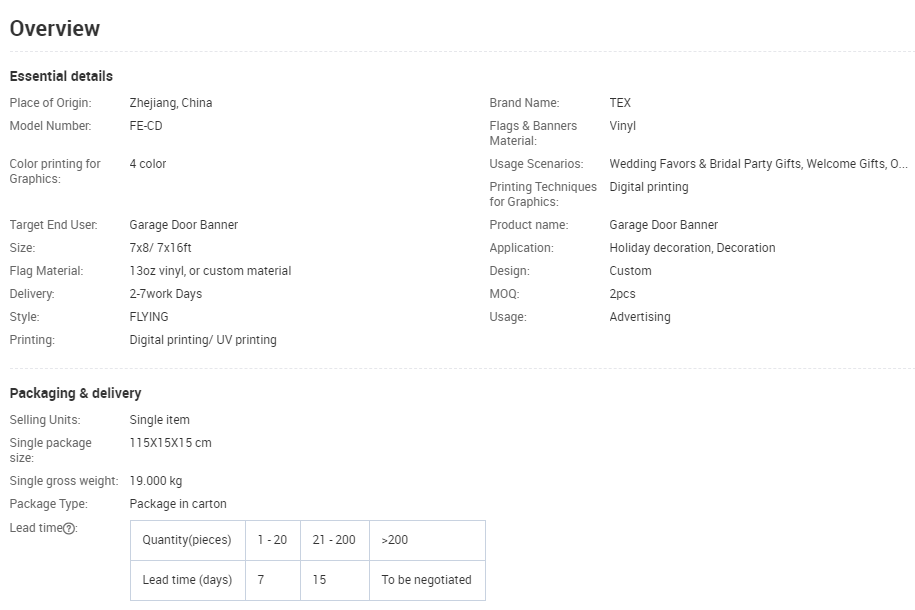Click the Model Number value FE-CD
Screen dimensions: 915x610
point(145,126)
